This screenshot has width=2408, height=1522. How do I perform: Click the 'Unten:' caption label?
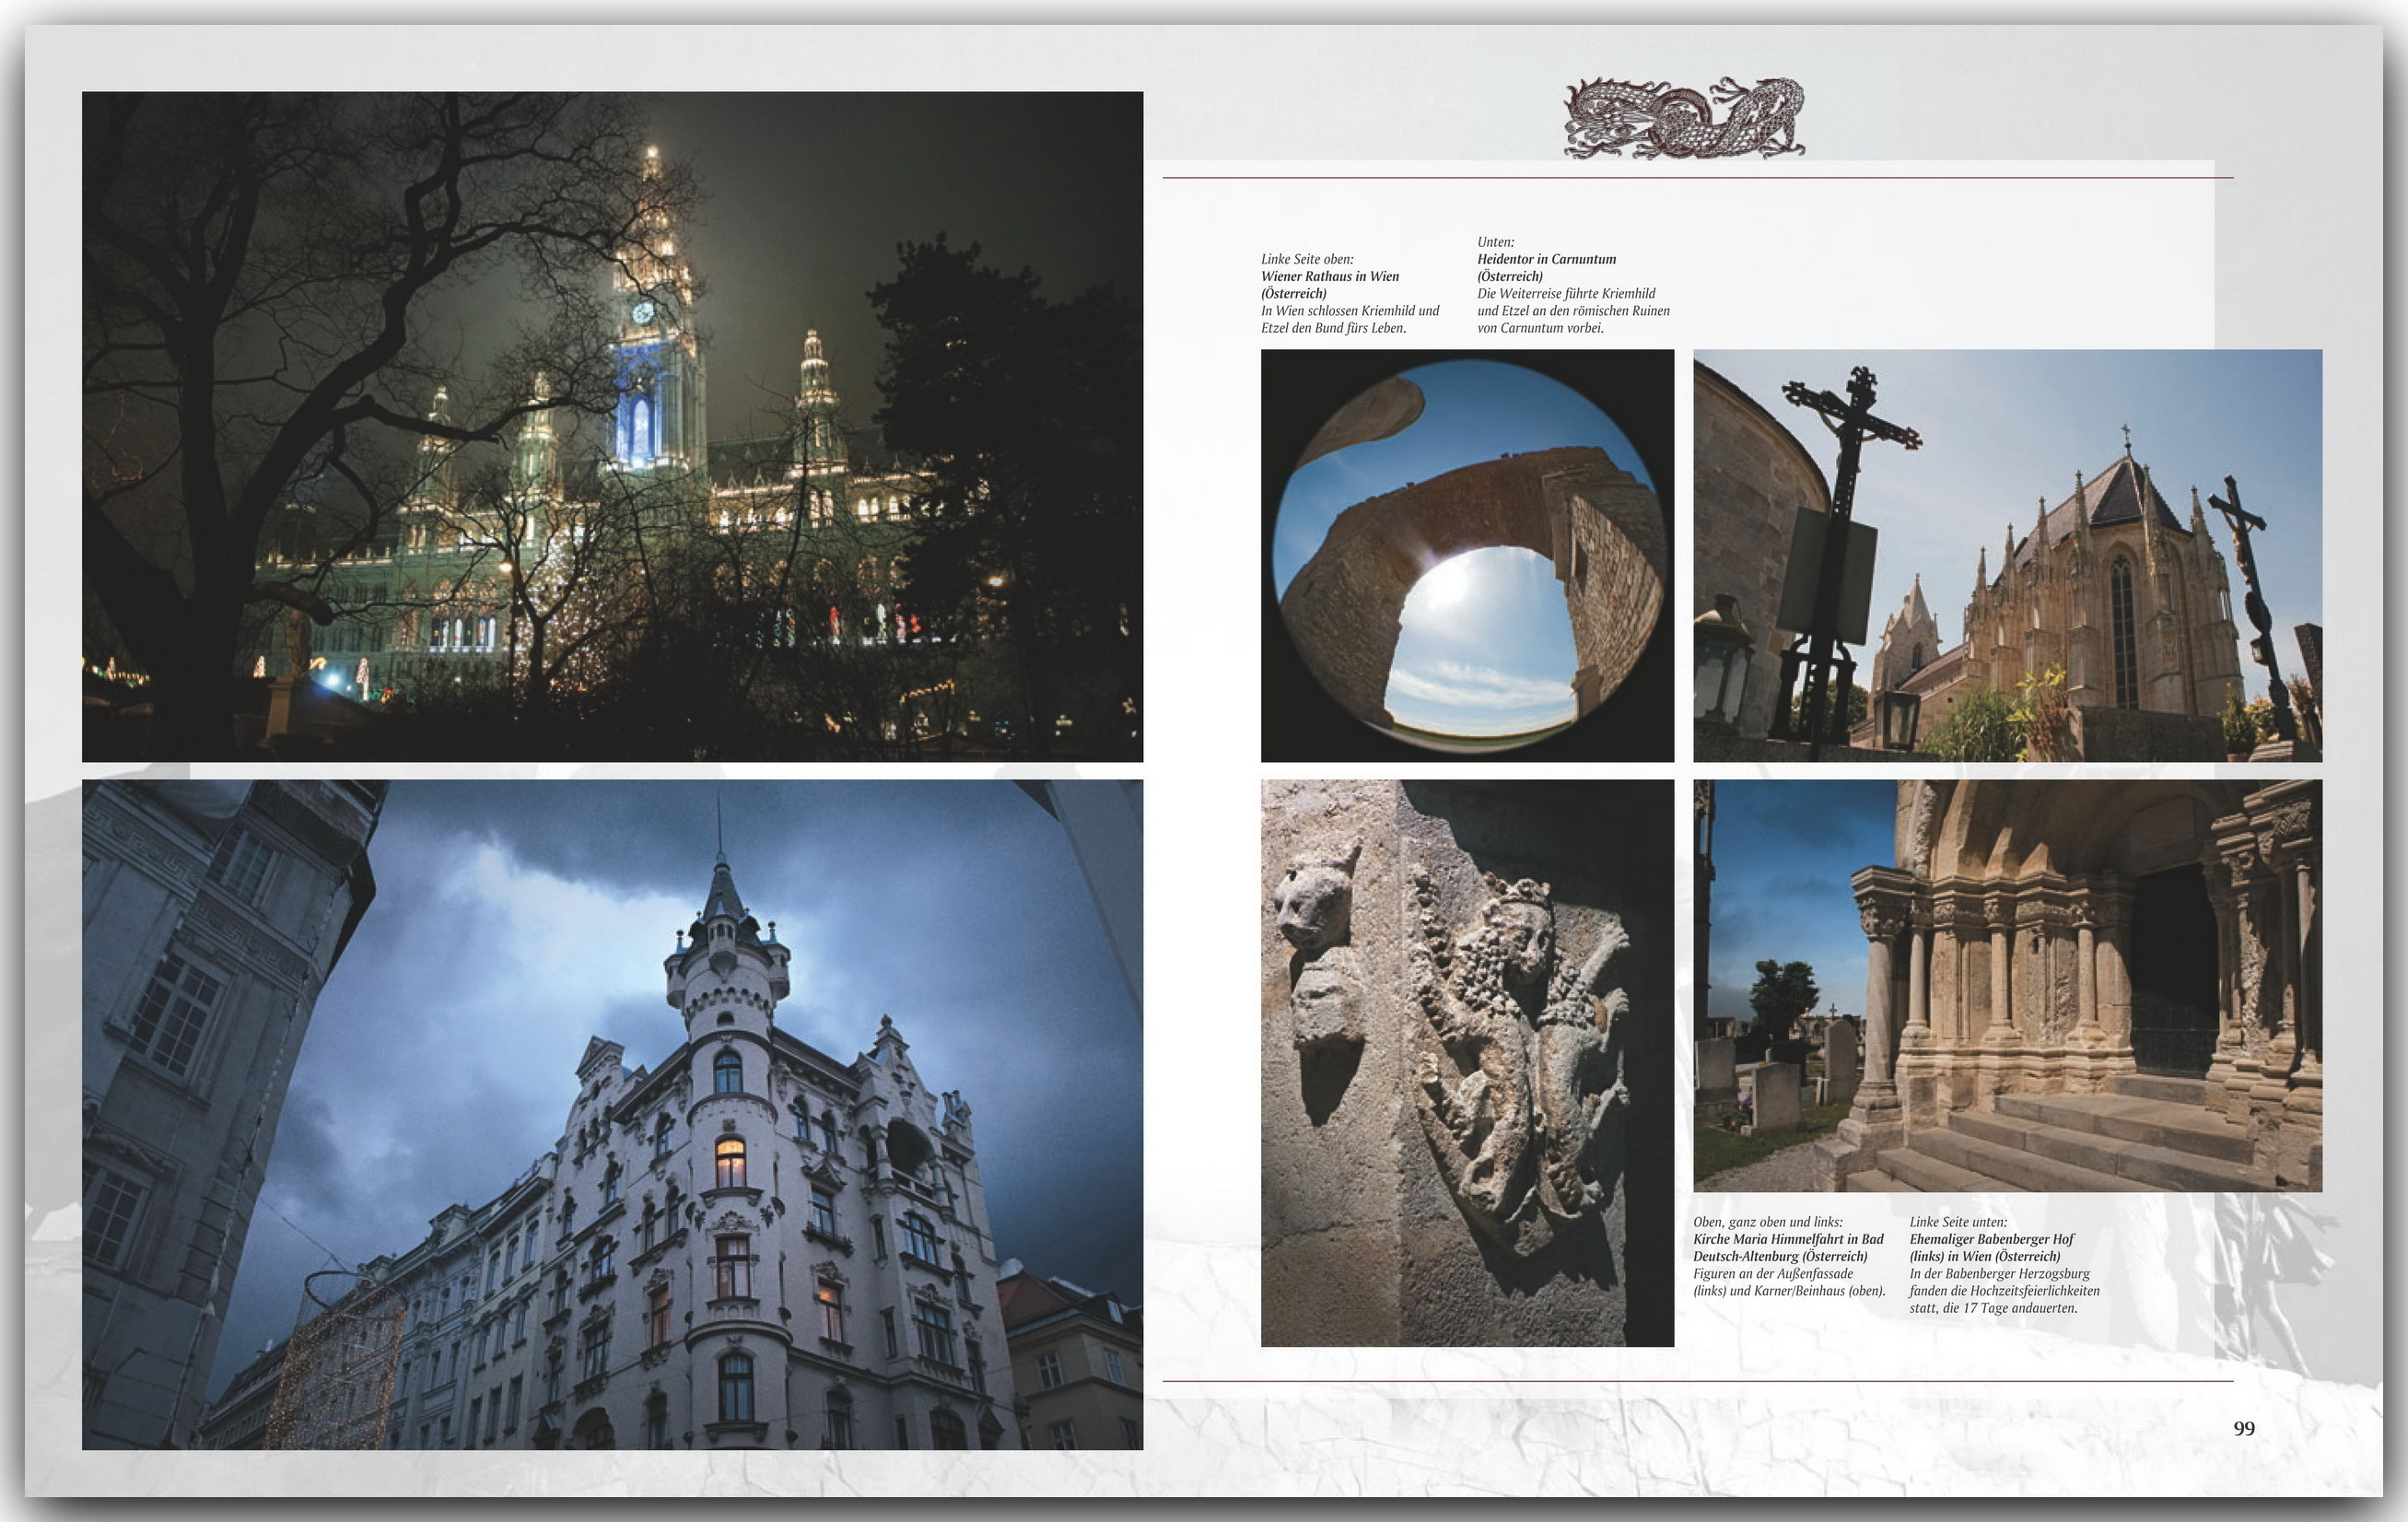[1495, 242]
